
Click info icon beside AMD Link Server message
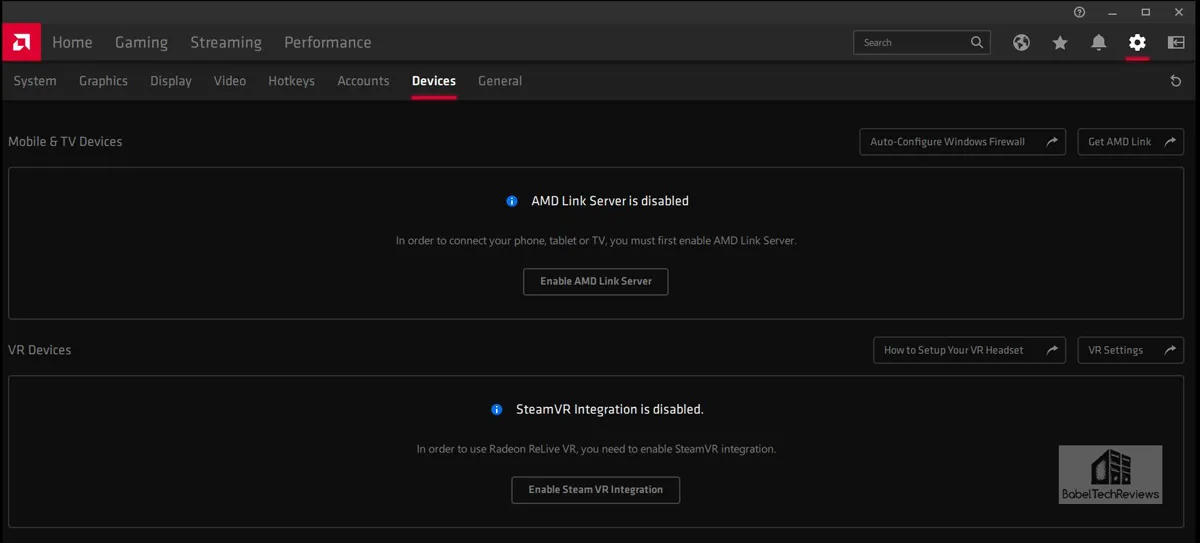tap(512, 201)
